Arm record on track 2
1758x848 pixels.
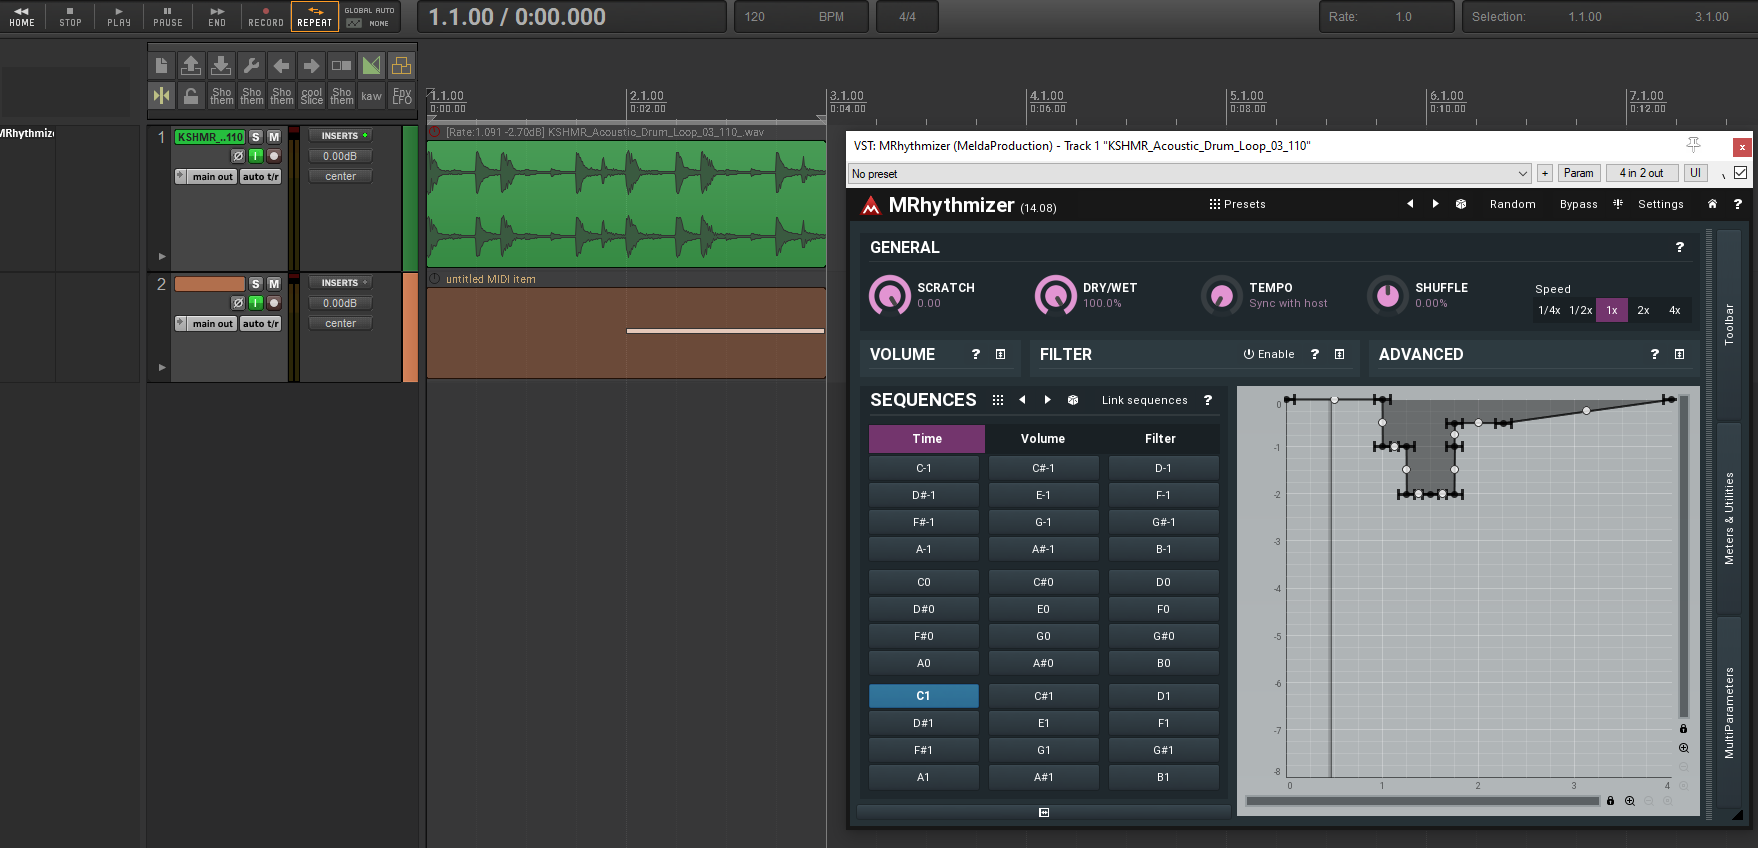(x=274, y=303)
